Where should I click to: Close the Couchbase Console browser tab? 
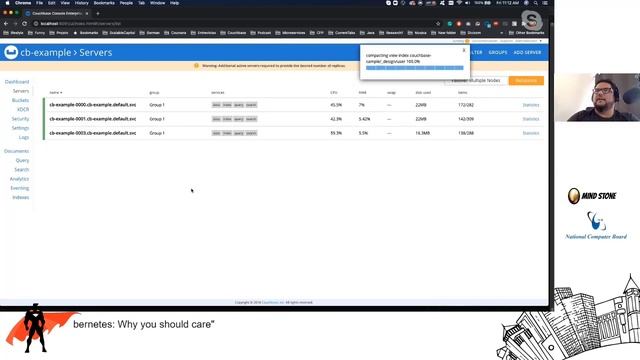[87, 13]
